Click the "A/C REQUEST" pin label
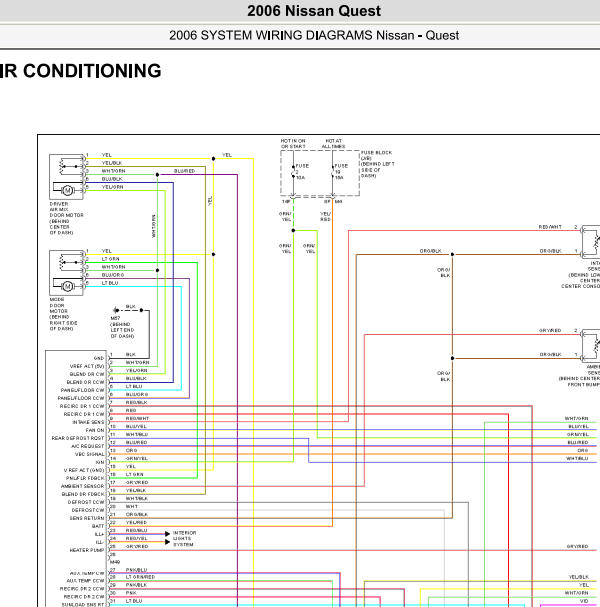Viewport: 600px width, 607px height. pyautogui.click(x=88, y=446)
